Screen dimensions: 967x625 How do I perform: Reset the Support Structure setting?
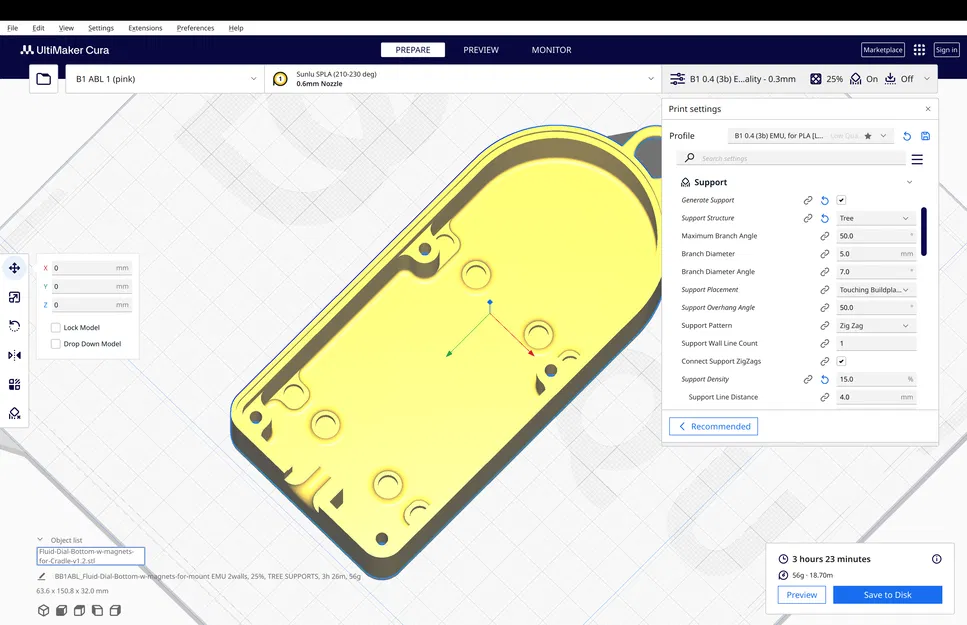coord(825,218)
